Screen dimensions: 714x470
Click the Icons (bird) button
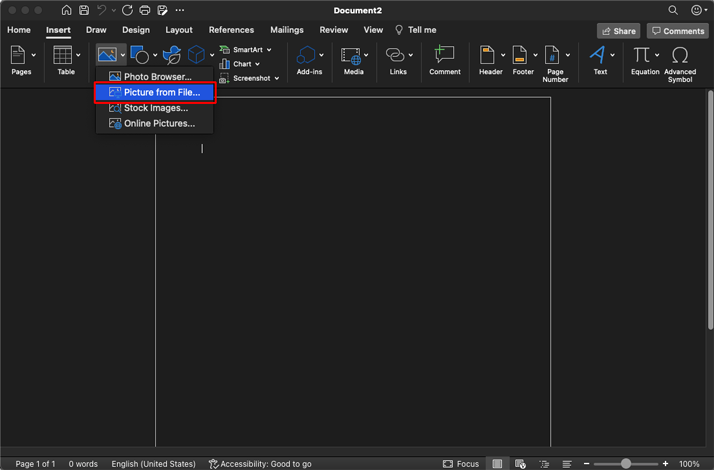tap(172, 55)
